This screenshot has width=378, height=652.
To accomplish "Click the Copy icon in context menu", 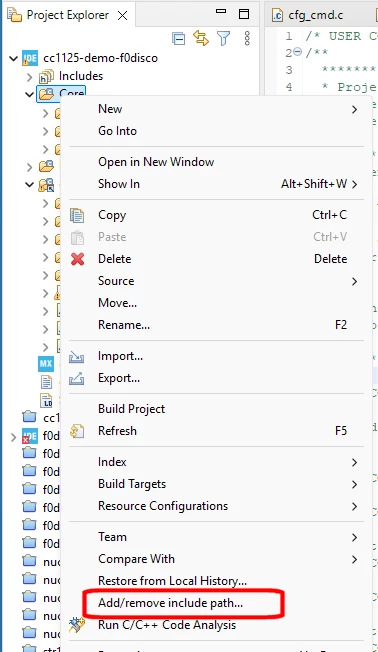I will coord(77,215).
